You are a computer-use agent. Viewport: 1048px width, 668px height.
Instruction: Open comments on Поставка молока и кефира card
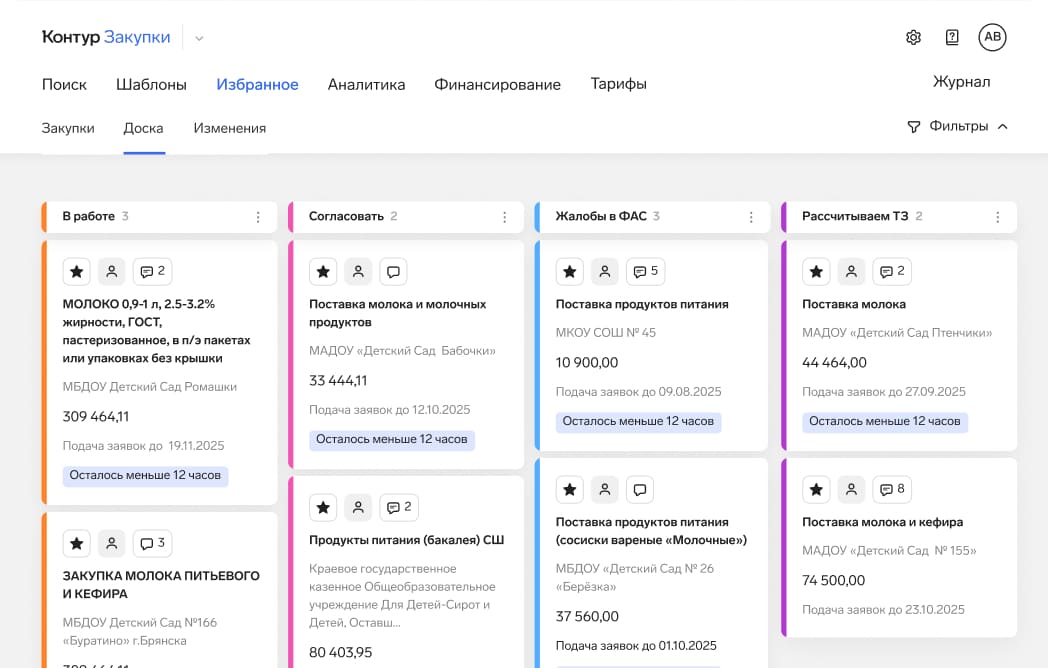click(x=891, y=489)
